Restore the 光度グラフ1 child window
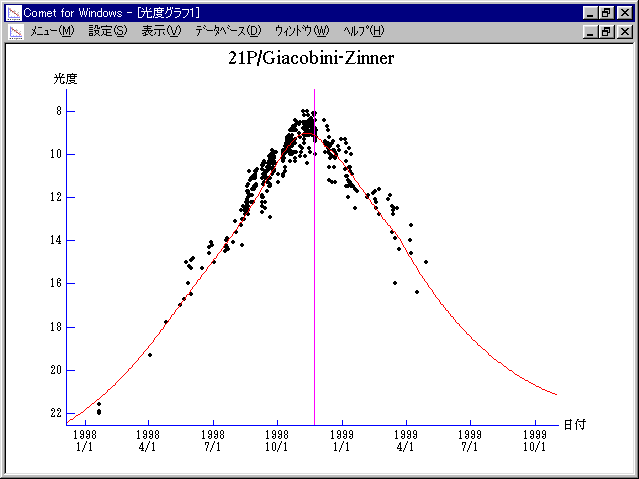639x479 pixels. click(x=606, y=31)
